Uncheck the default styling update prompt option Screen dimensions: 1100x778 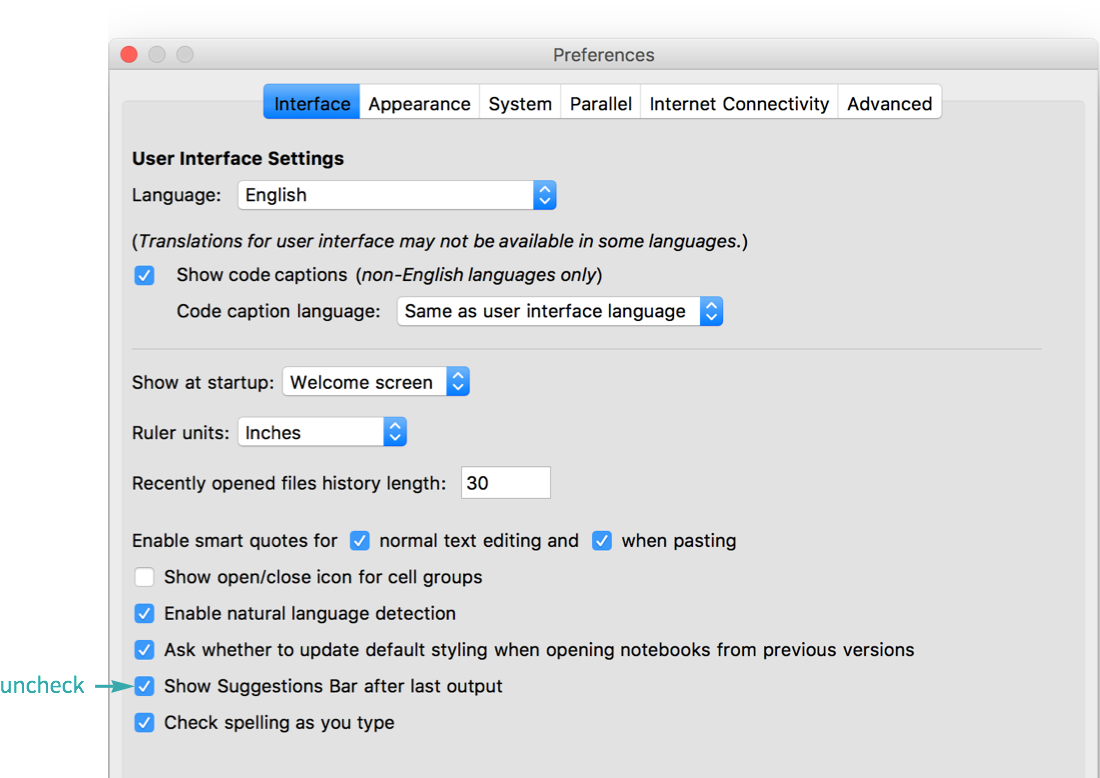[144, 649]
